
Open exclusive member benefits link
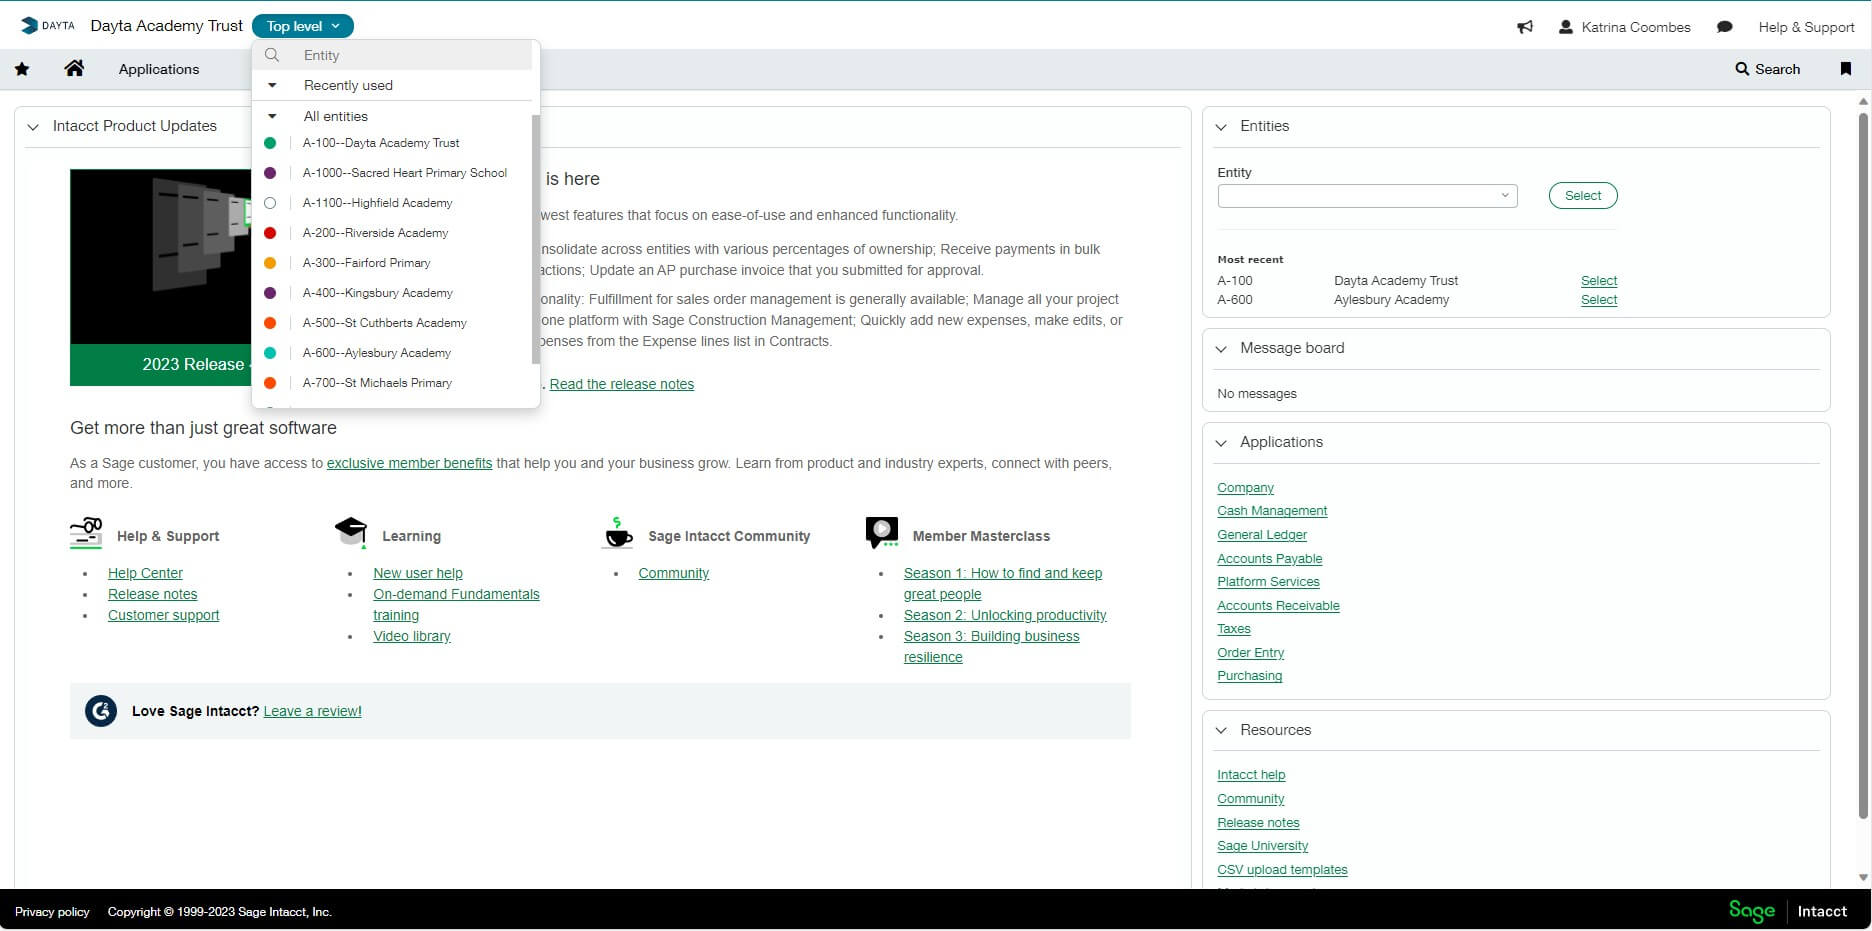tap(410, 463)
